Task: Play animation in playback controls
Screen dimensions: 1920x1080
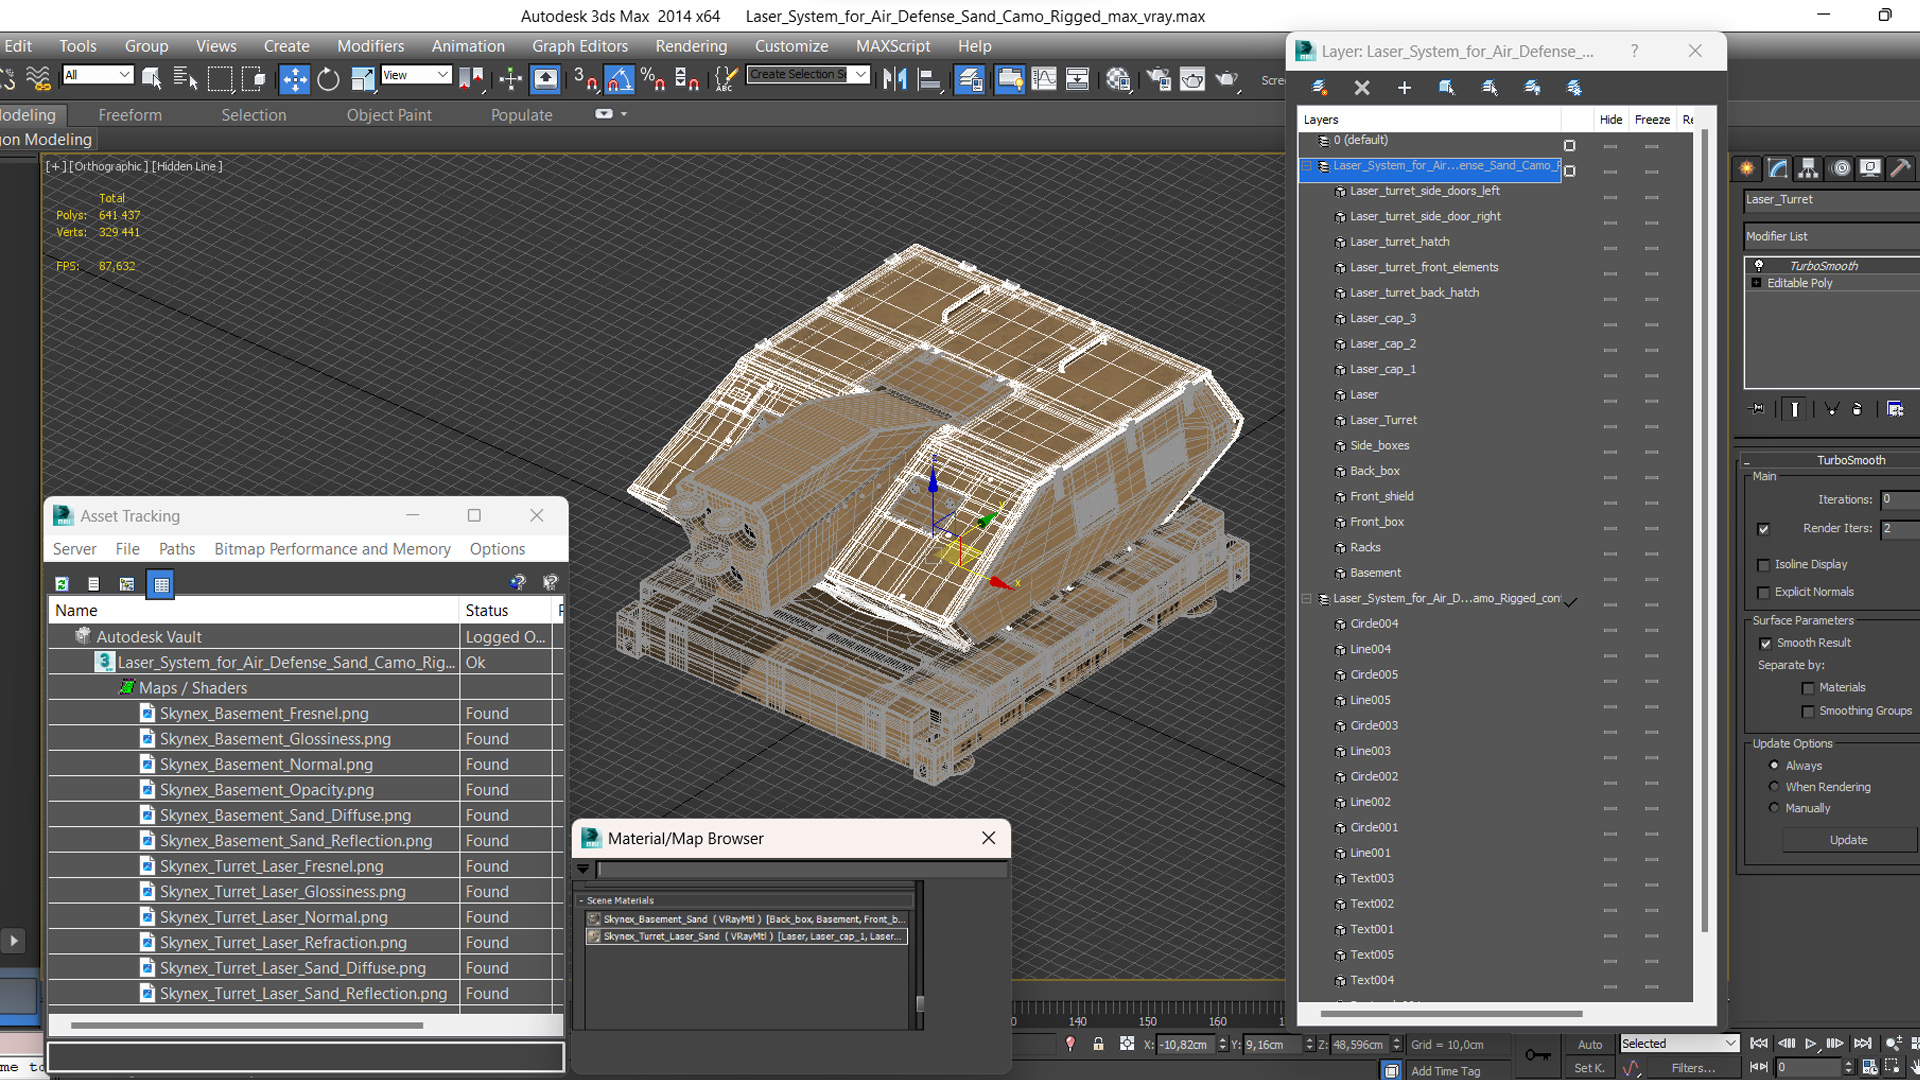Action: pos(1810,1043)
